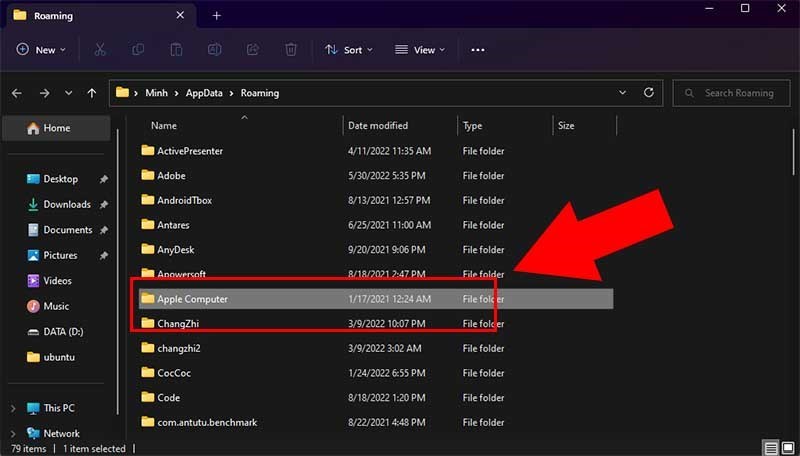Expand the This PC tree node

[13, 408]
